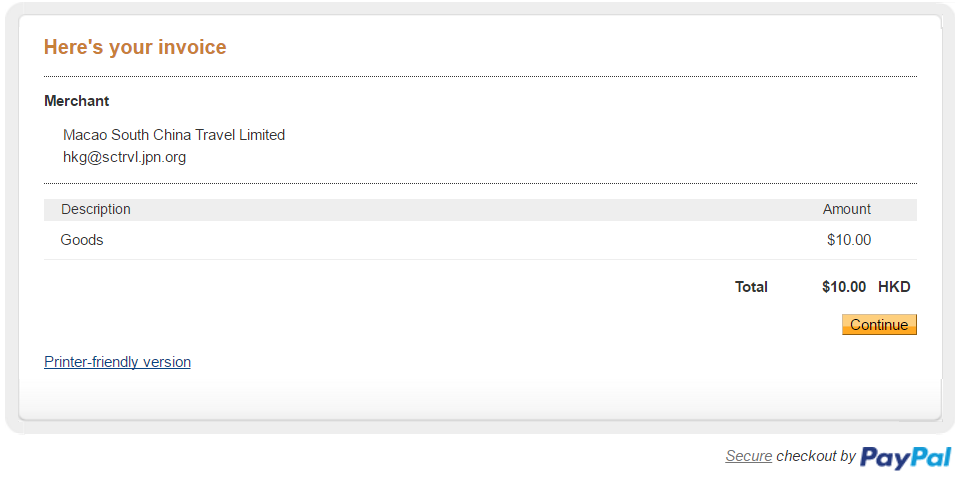Click the Total label
This screenshot has height=478, width=963.
[752, 287]
